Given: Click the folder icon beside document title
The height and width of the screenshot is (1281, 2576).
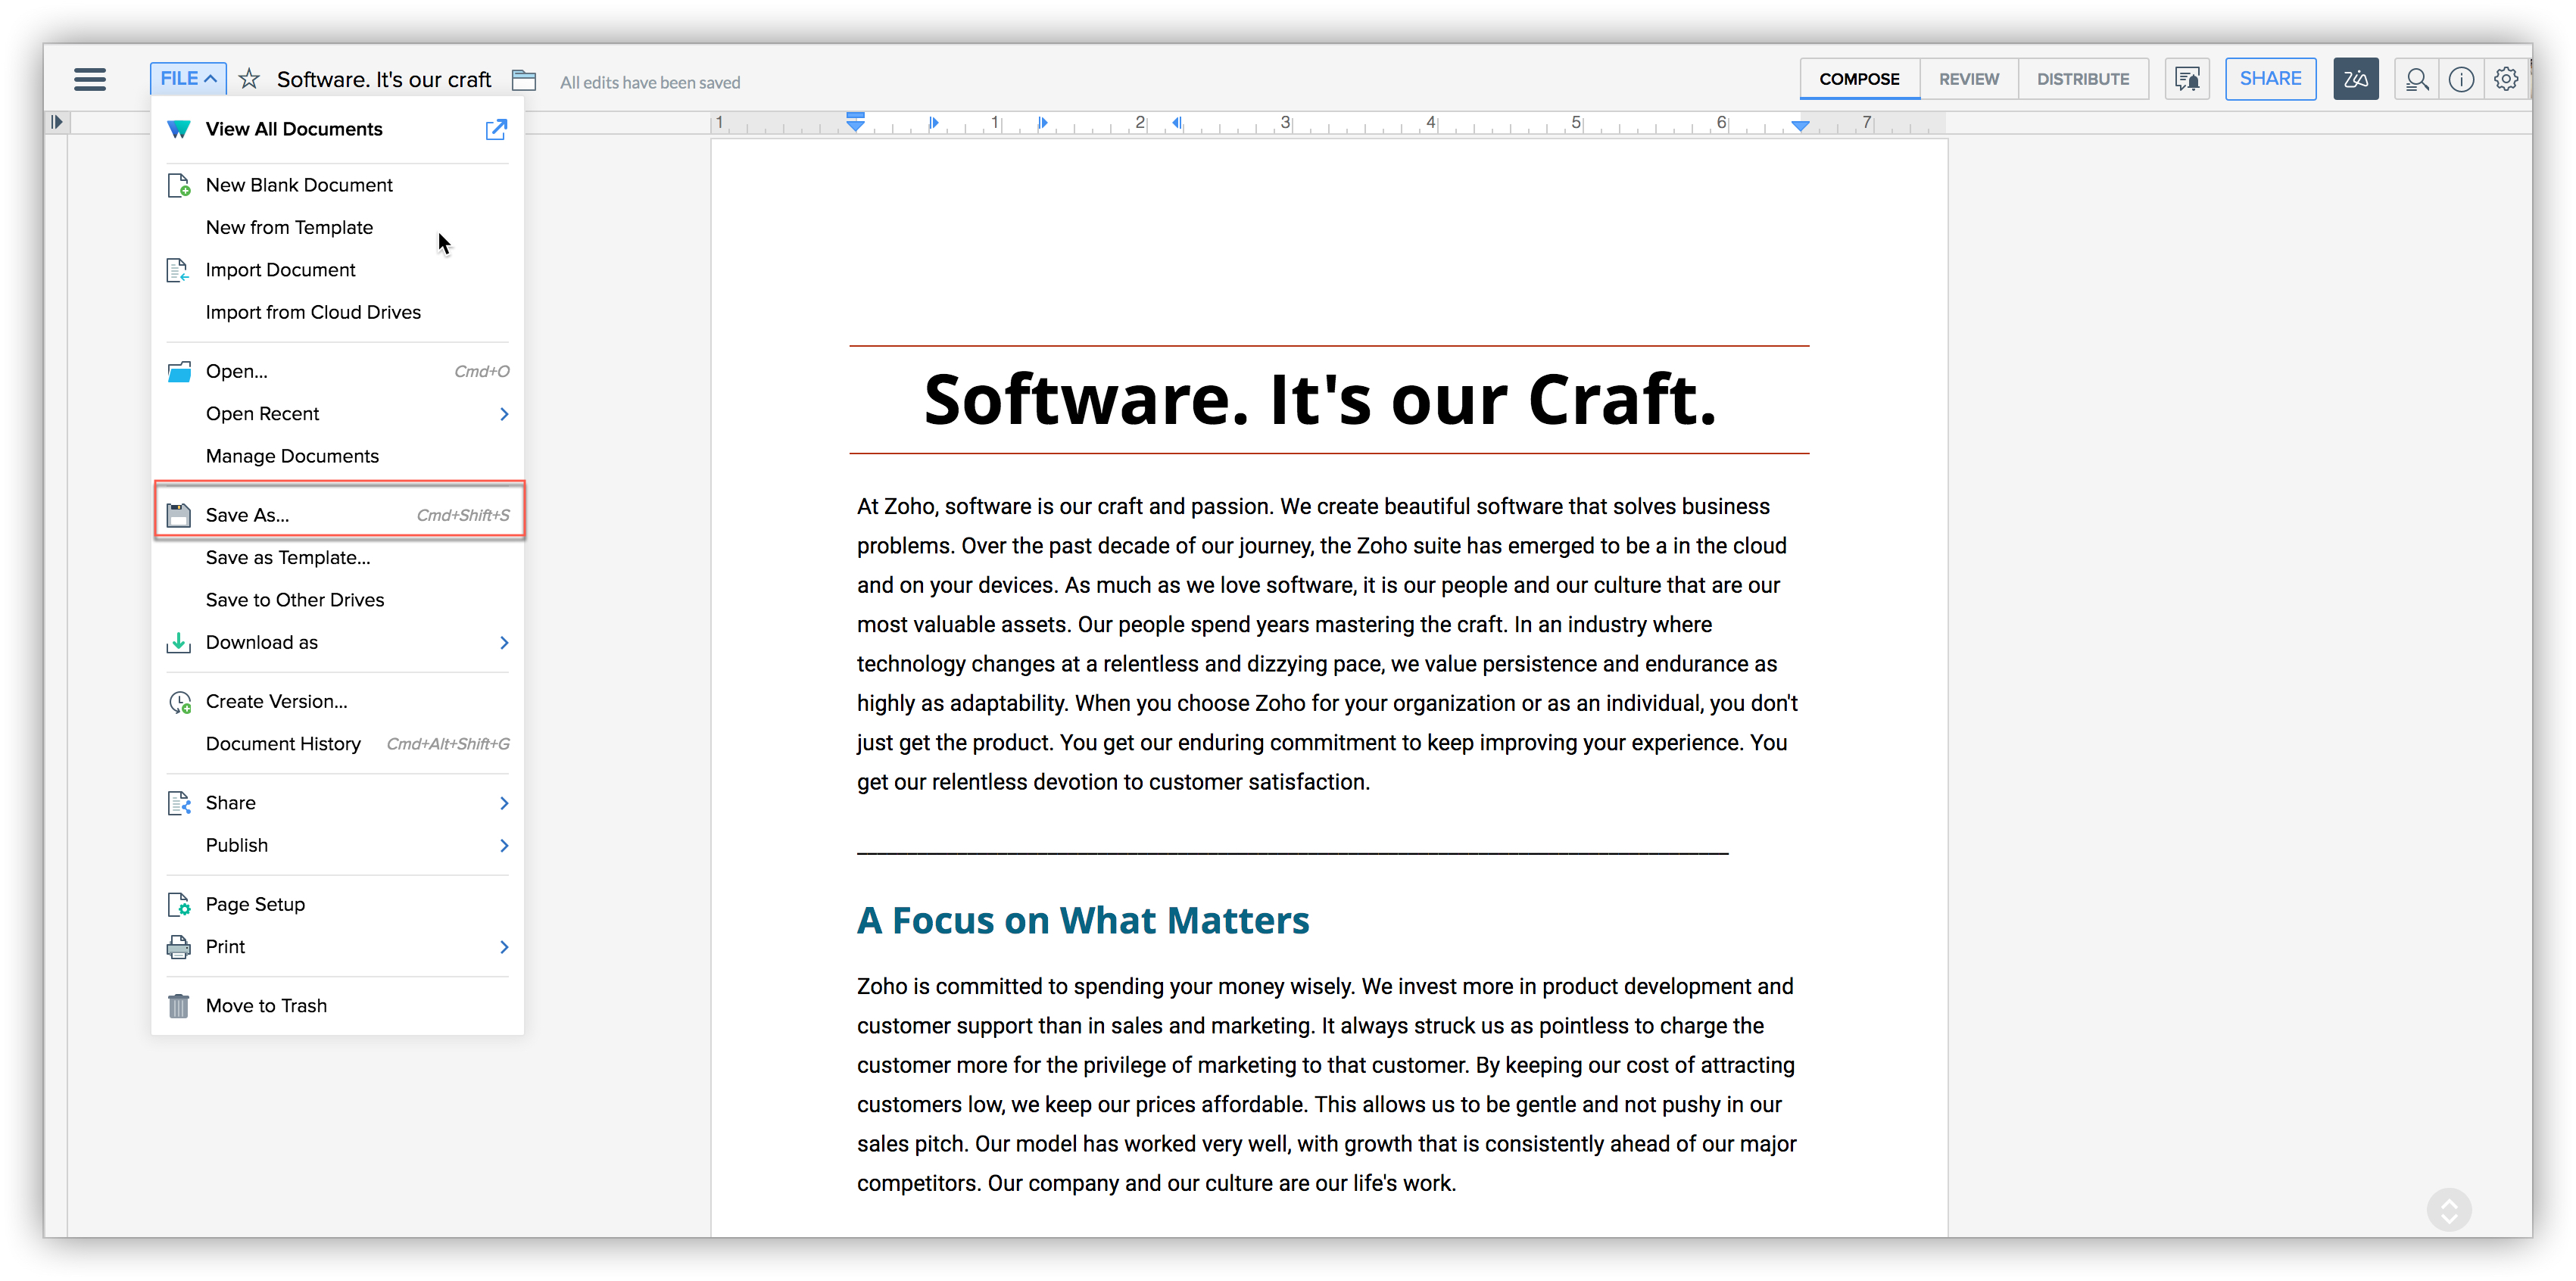Looking at the screenshot, I should [524, 80].
